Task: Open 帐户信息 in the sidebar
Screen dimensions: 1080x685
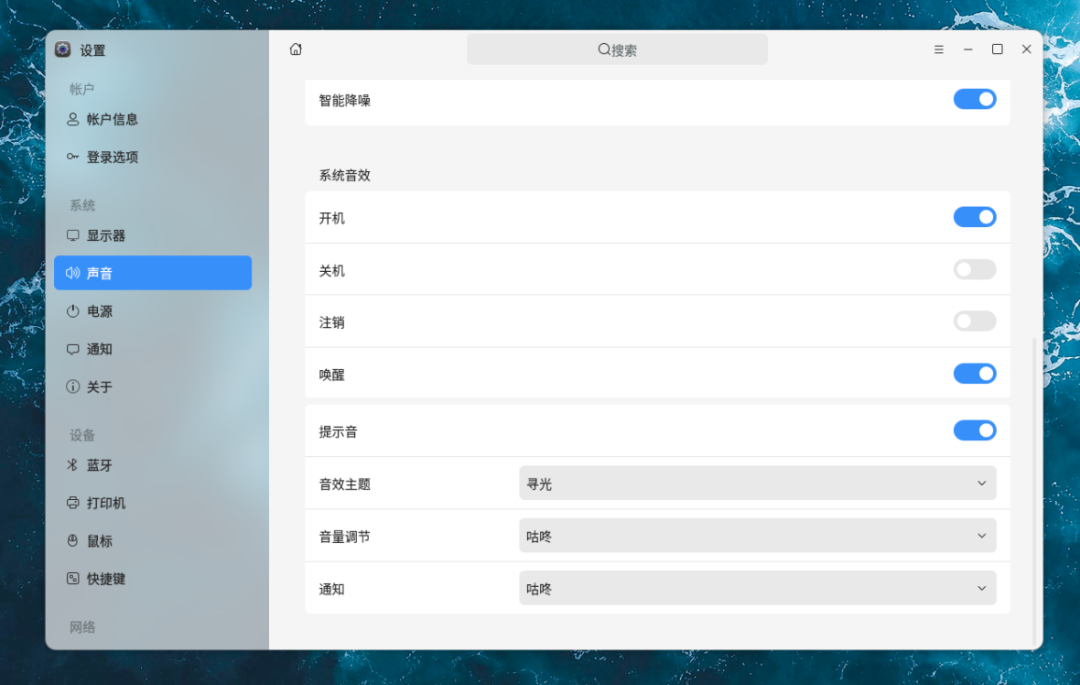Action: tap(112, 120)
